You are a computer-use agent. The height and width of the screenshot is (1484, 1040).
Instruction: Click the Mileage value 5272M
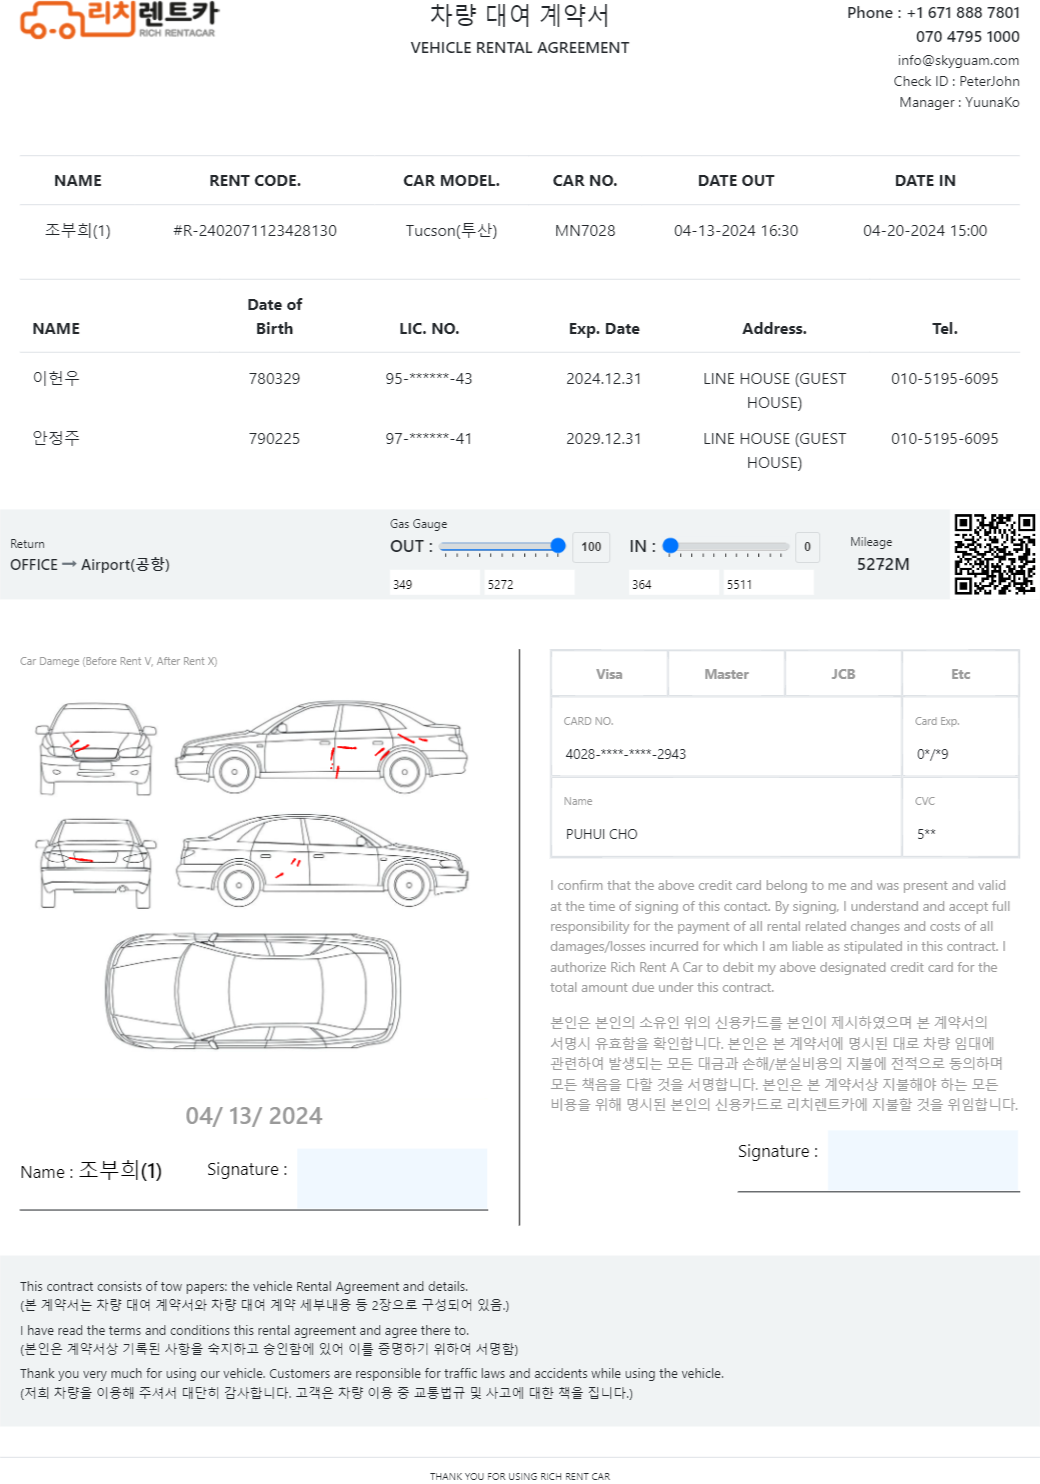(883, 564)
